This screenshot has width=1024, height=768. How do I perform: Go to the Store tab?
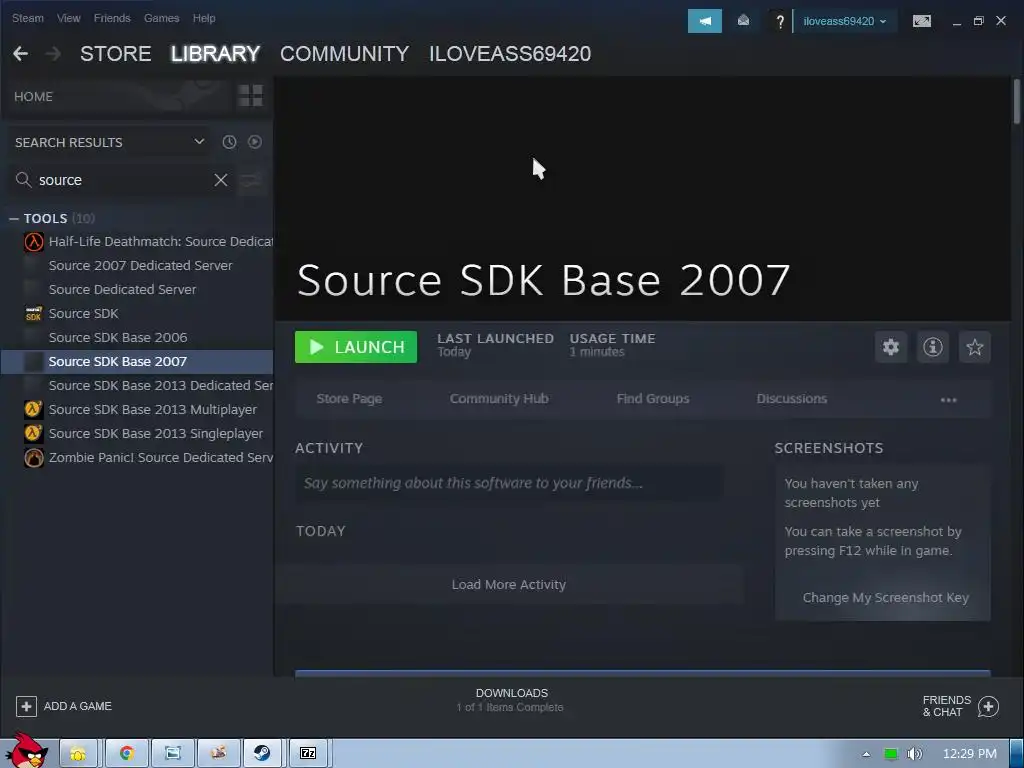tap(116, 54)
